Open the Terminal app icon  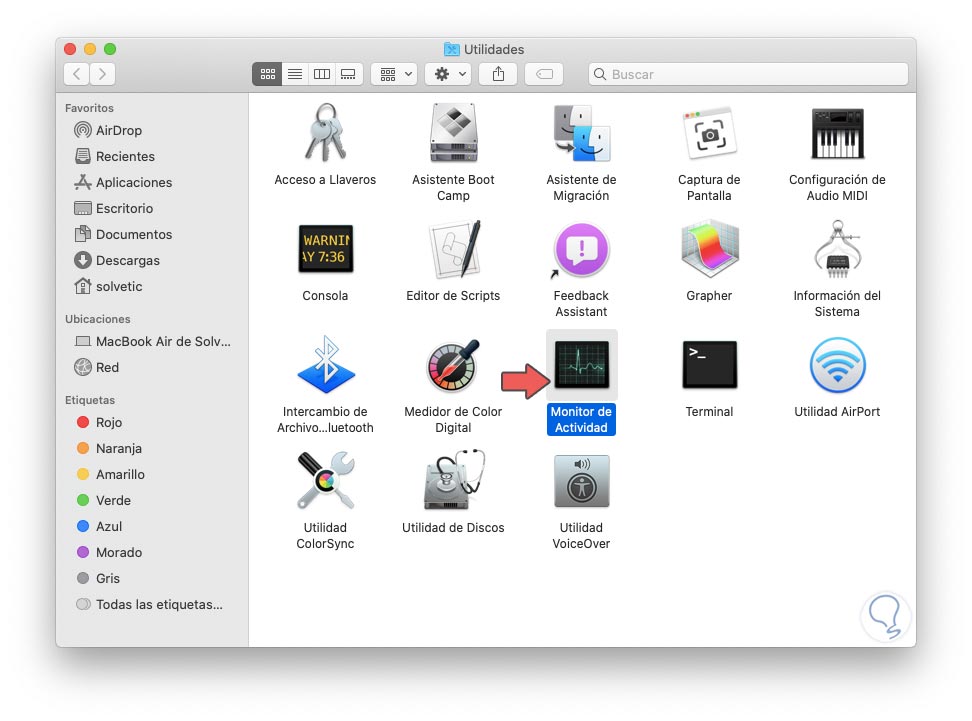(x=709, y=365)
